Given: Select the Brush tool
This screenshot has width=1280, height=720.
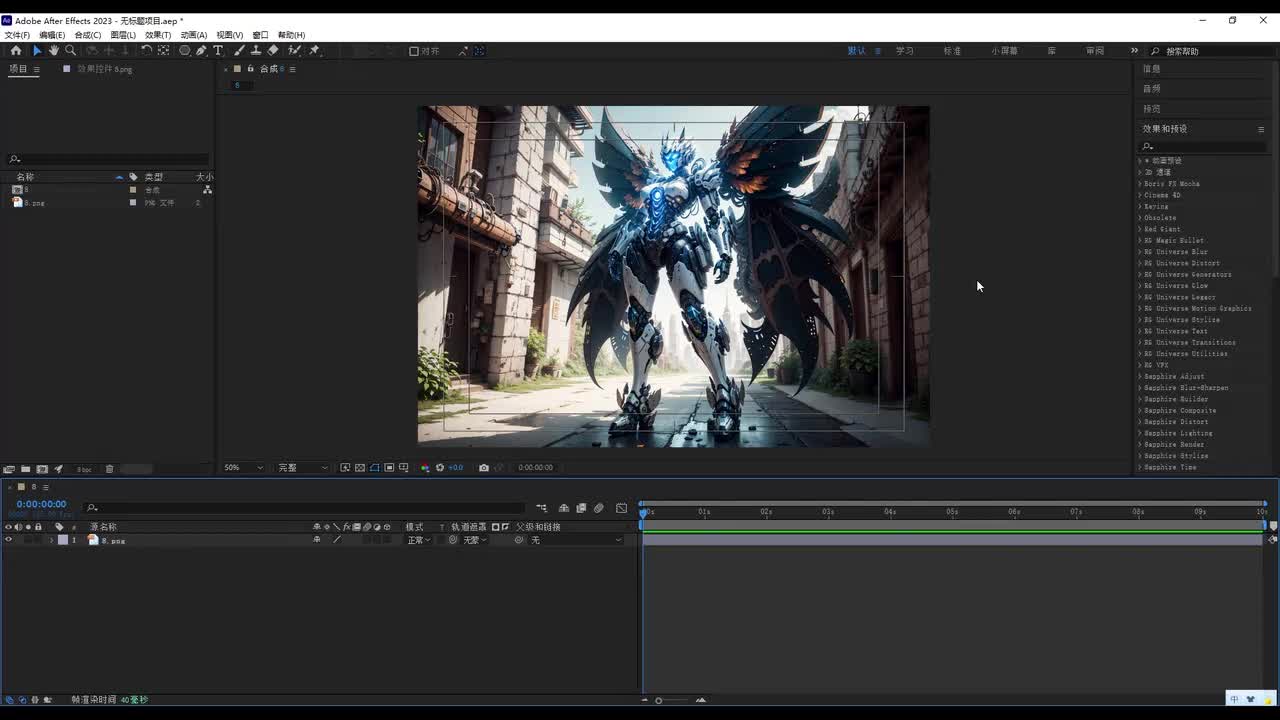Looking at the screenshot, I should tap(239, 50).
